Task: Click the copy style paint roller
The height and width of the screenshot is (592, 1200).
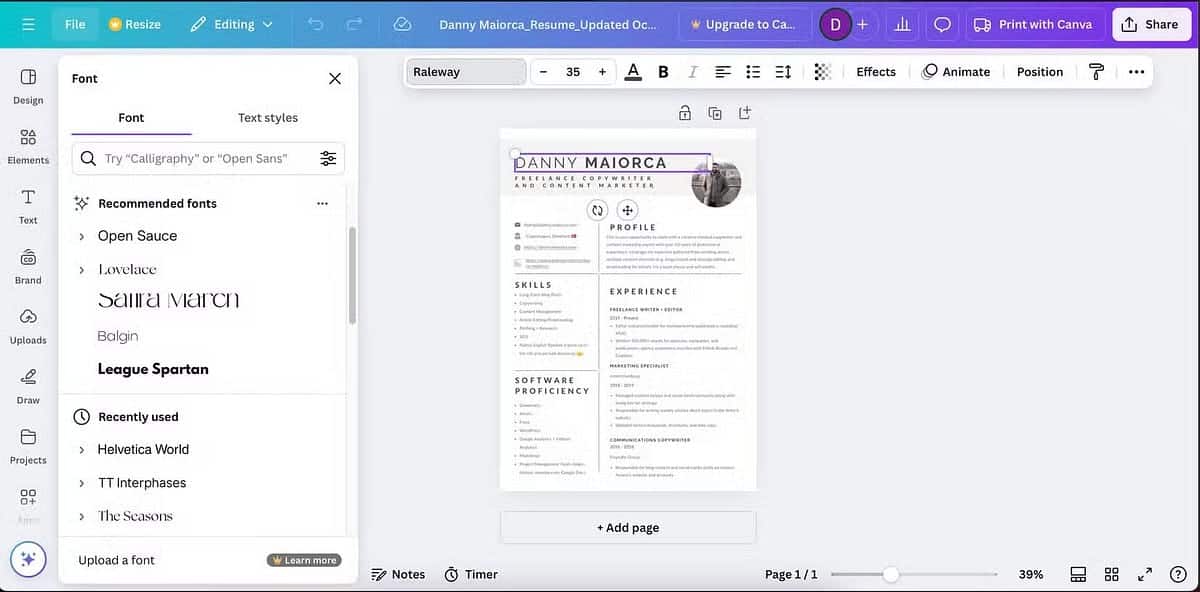Action: point(1096,72)
